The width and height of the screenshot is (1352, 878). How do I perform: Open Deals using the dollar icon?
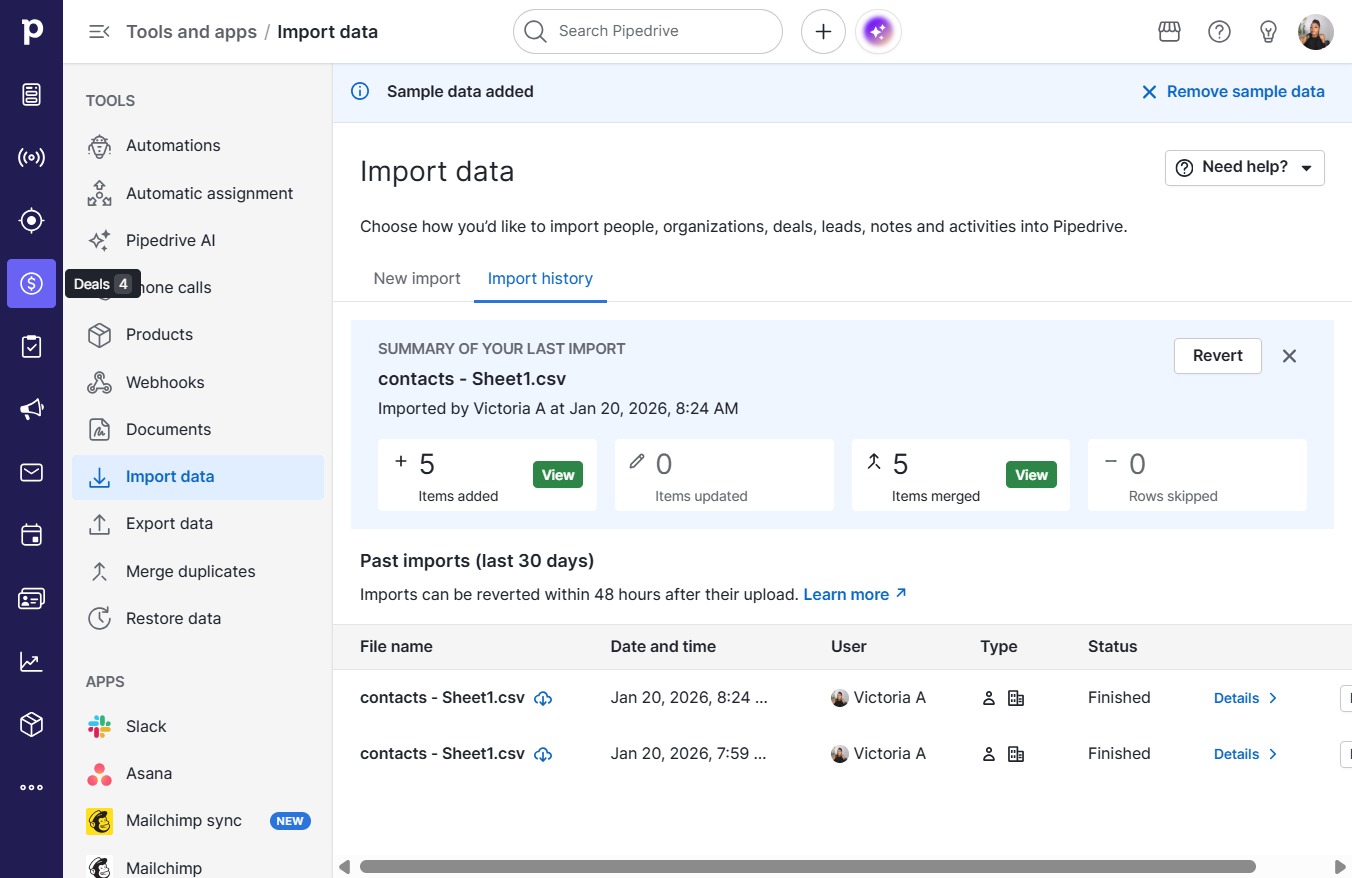click(31, 284)
